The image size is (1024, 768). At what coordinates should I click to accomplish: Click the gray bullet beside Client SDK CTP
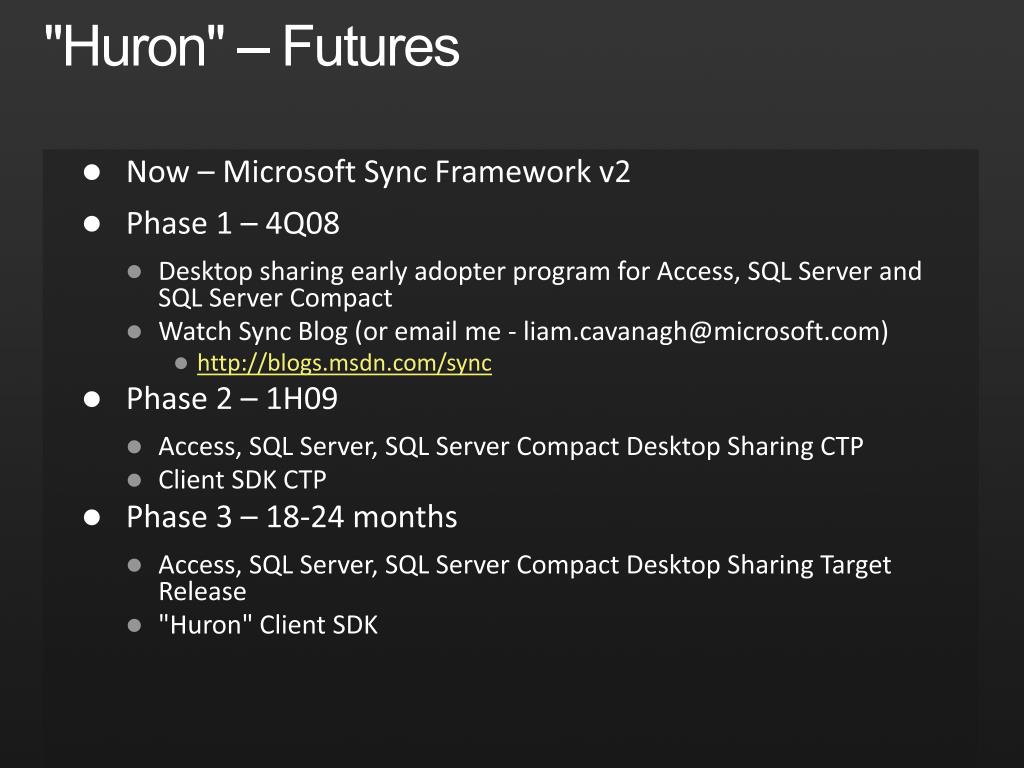[135, 481]
